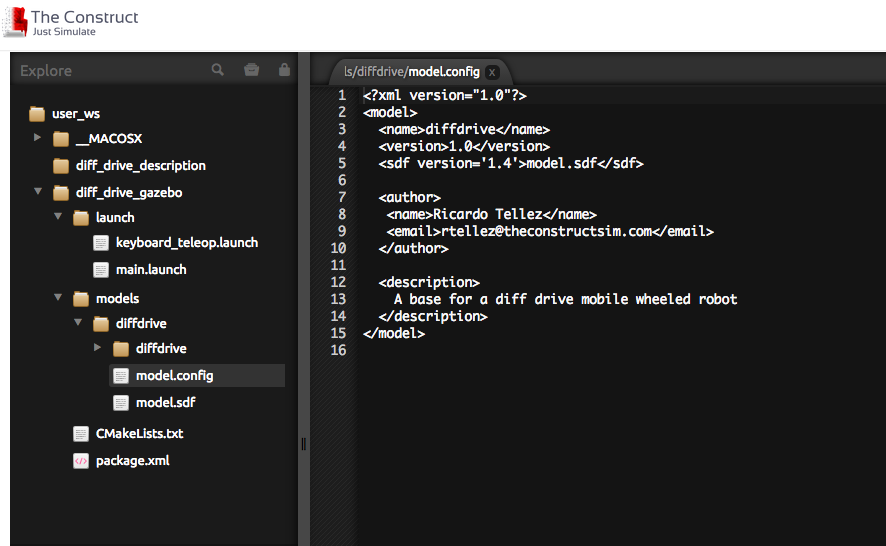This screenshot has height=546, width=886.
Task: Close the model.config tab
Action: (492, 72)
